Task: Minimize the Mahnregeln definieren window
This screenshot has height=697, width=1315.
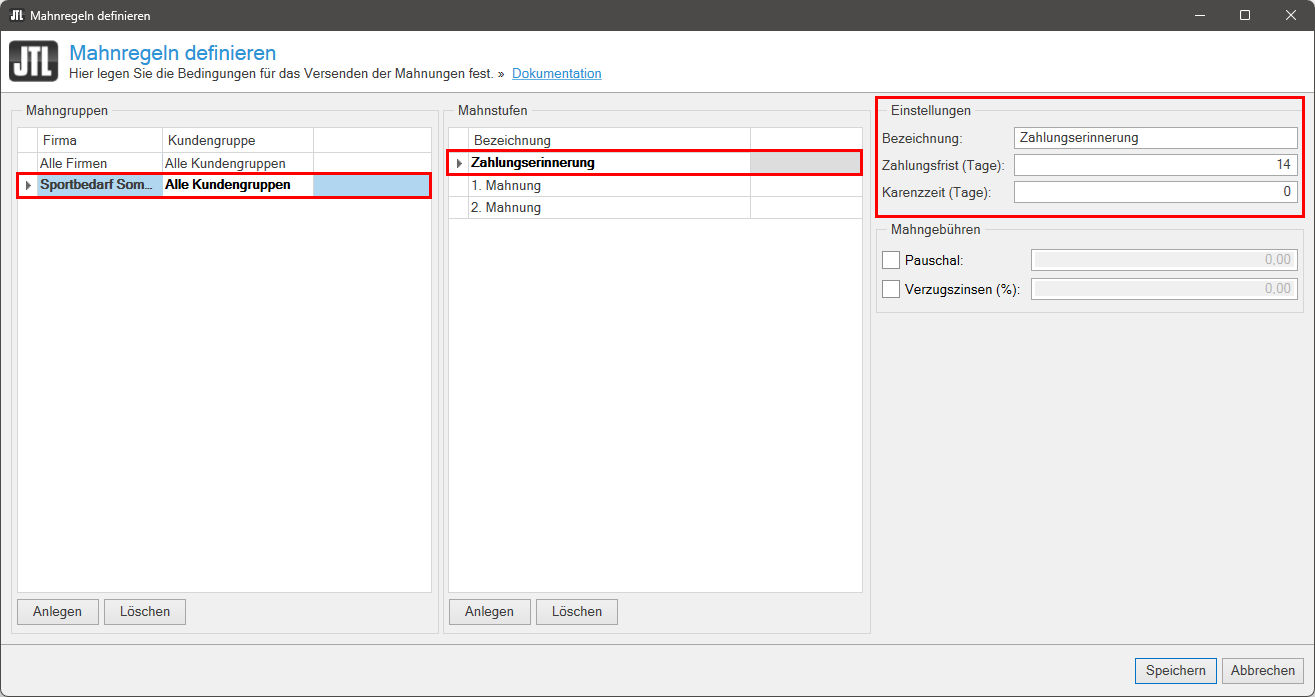Action: (1199, 15)
